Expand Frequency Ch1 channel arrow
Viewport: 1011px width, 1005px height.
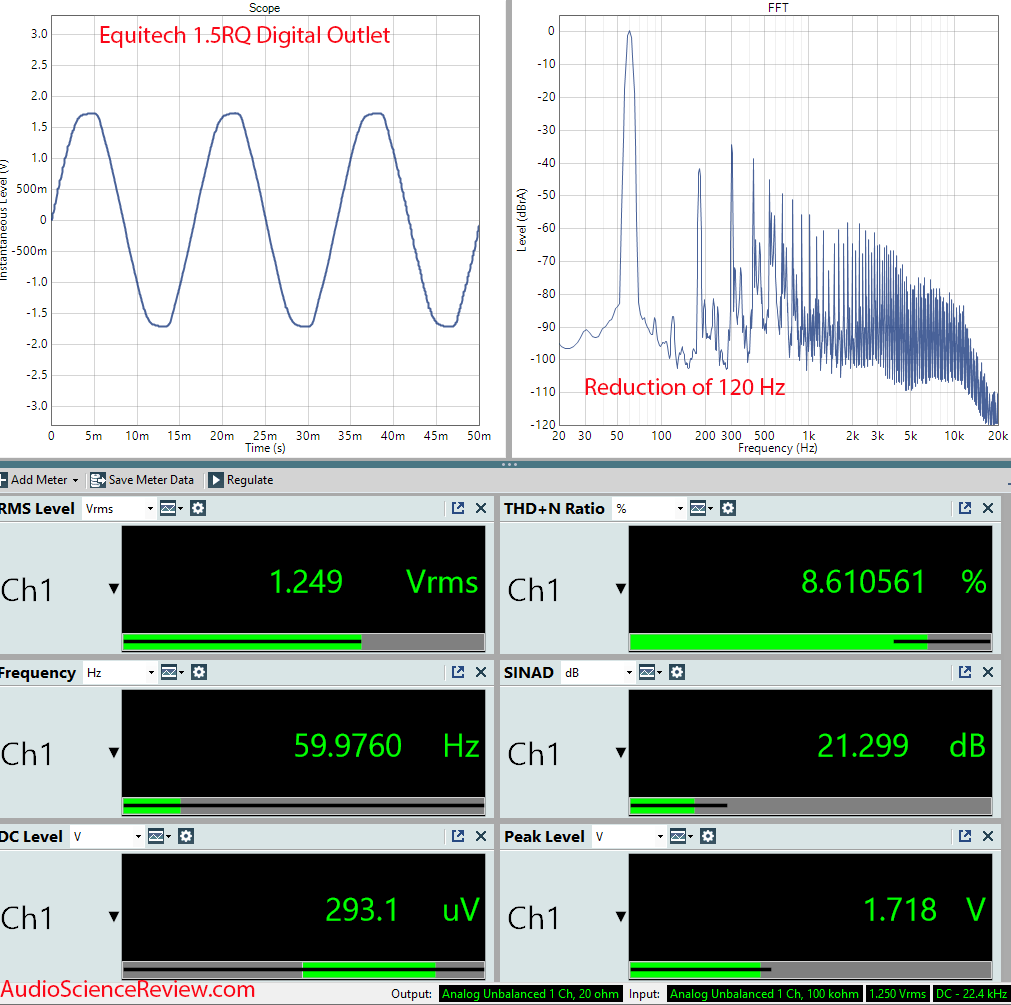pos(114,752)
